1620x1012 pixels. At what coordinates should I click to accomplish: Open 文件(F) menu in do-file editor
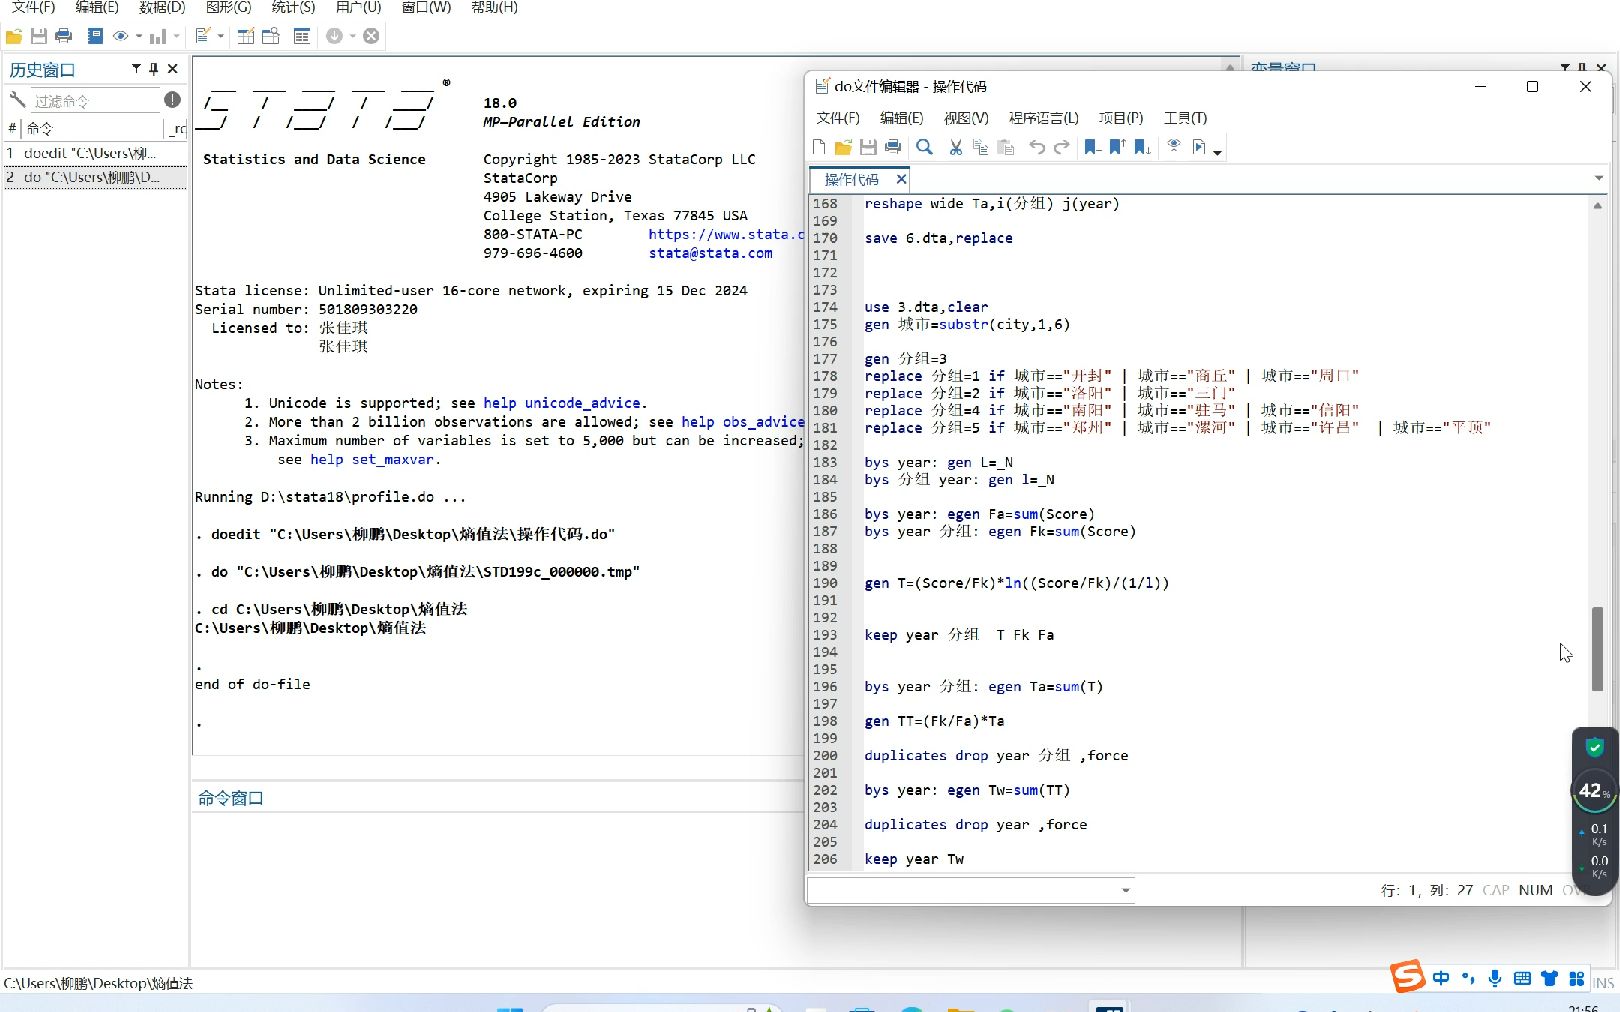coord(838,118)
